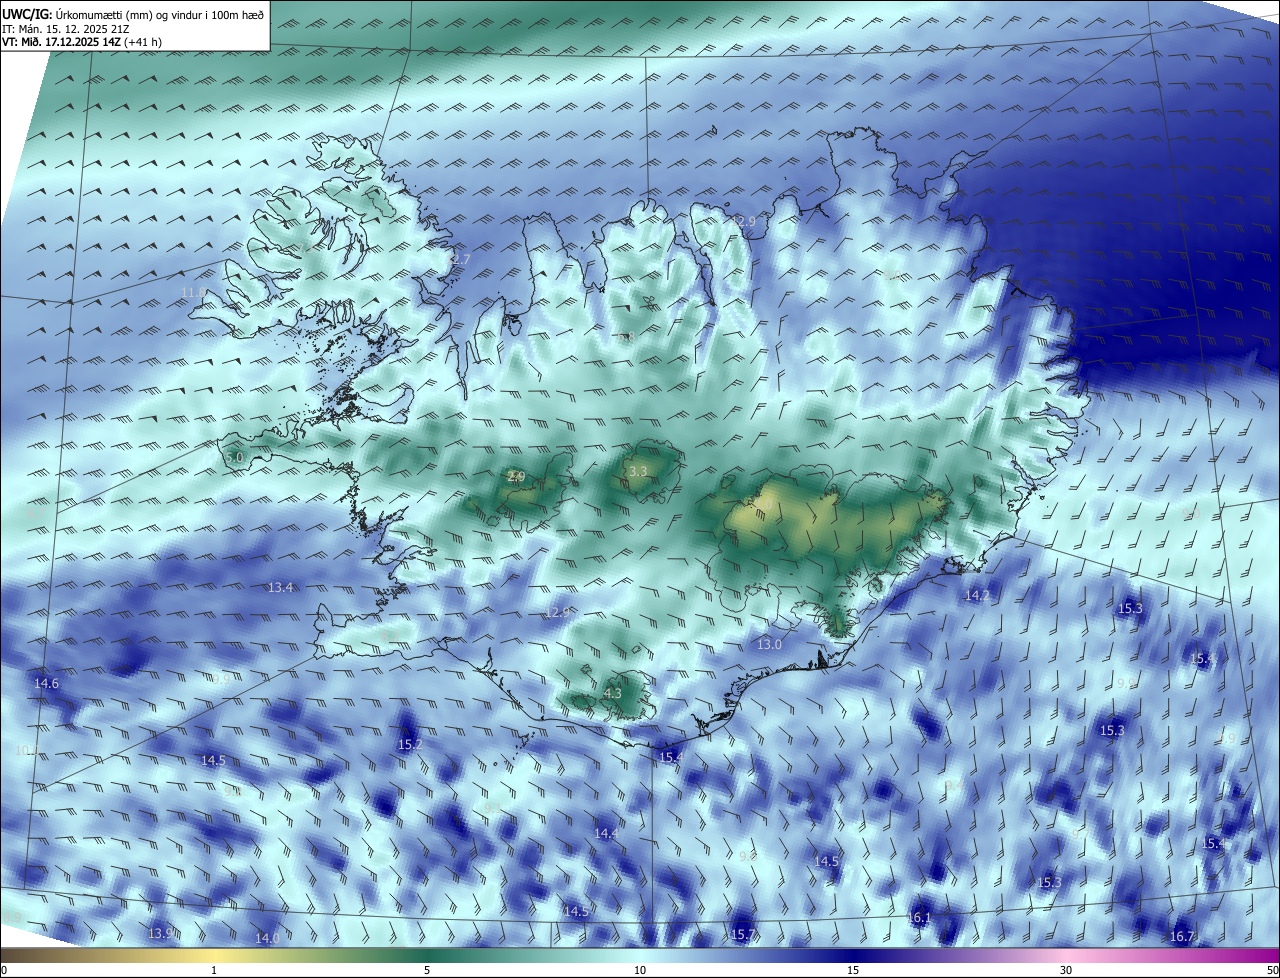Click the '16.1' value label on the map
The height and width of the screenshot is (978, 1280).
point(919,918)
